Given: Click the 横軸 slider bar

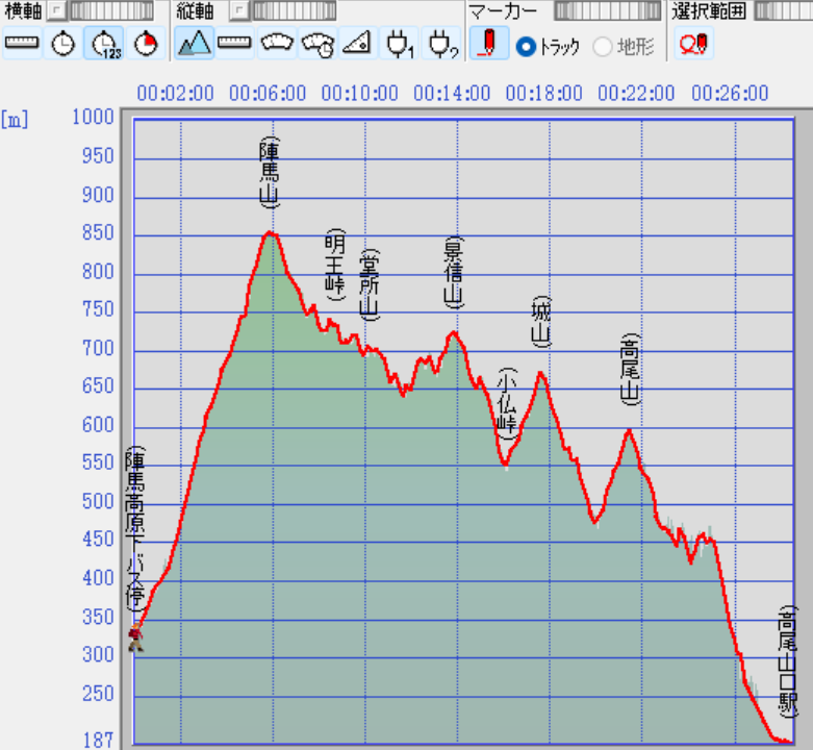Looking at the screenshot, I should [x=111, y=10].
